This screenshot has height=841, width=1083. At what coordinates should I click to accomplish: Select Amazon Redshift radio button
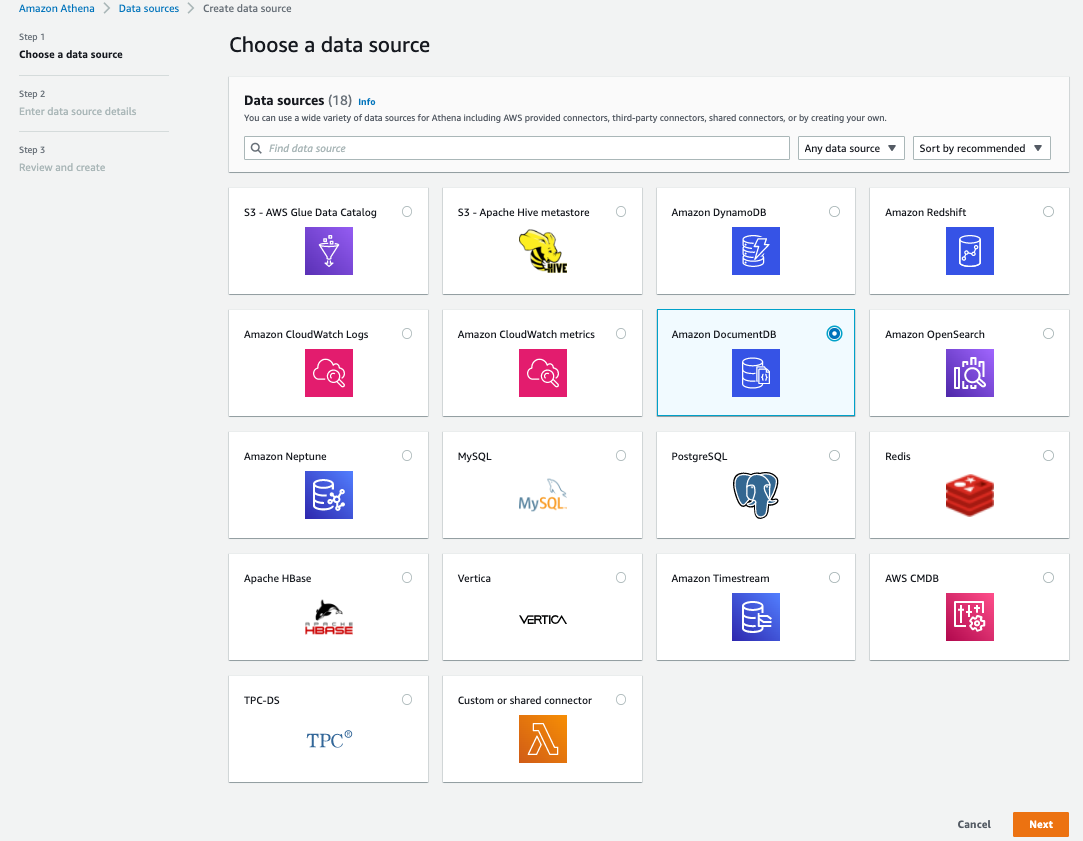point(1048,211)
